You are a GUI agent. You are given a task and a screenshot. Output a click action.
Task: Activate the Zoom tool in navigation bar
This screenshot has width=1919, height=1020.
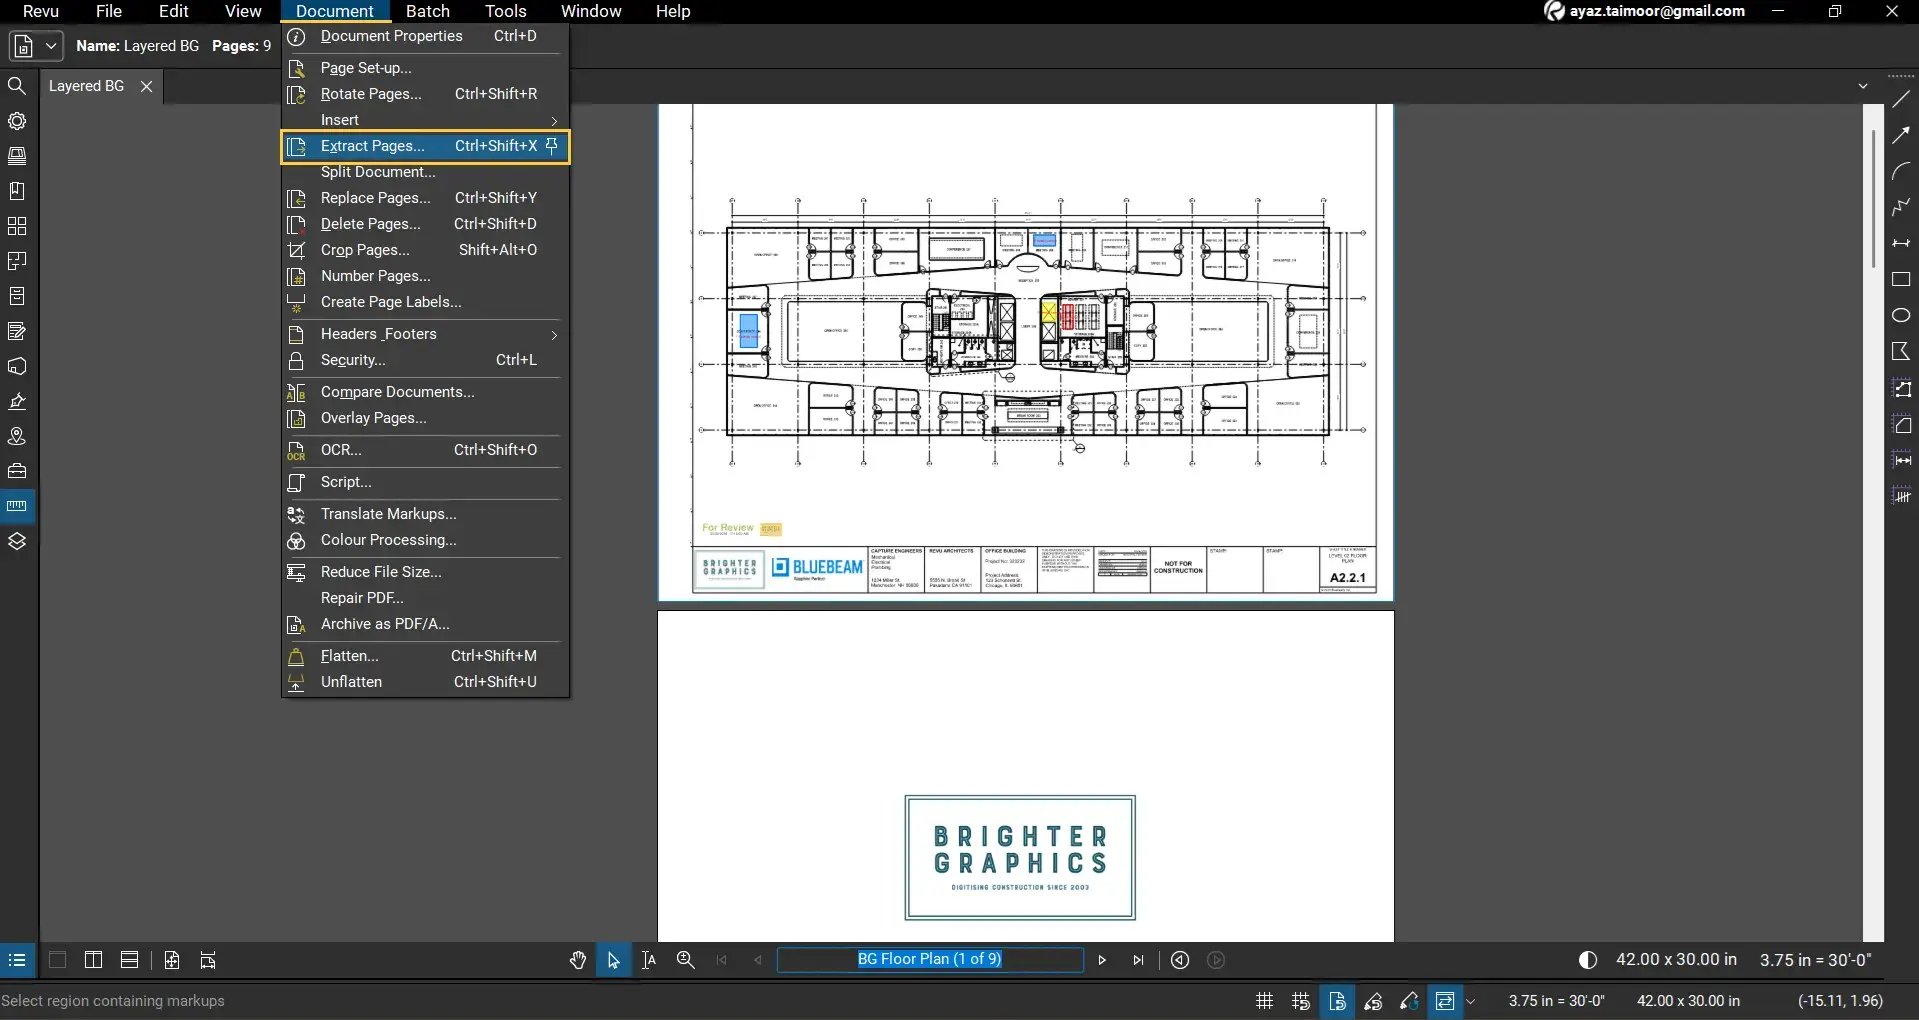tap(686, 960)
